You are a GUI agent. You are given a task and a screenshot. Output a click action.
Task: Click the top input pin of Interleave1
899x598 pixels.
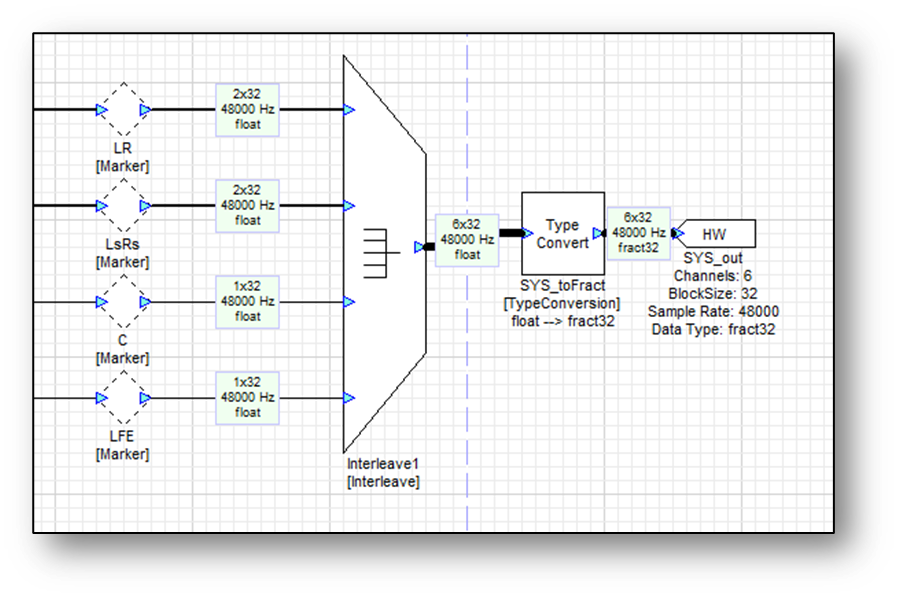pyautogui.click(x=349, y=110)
